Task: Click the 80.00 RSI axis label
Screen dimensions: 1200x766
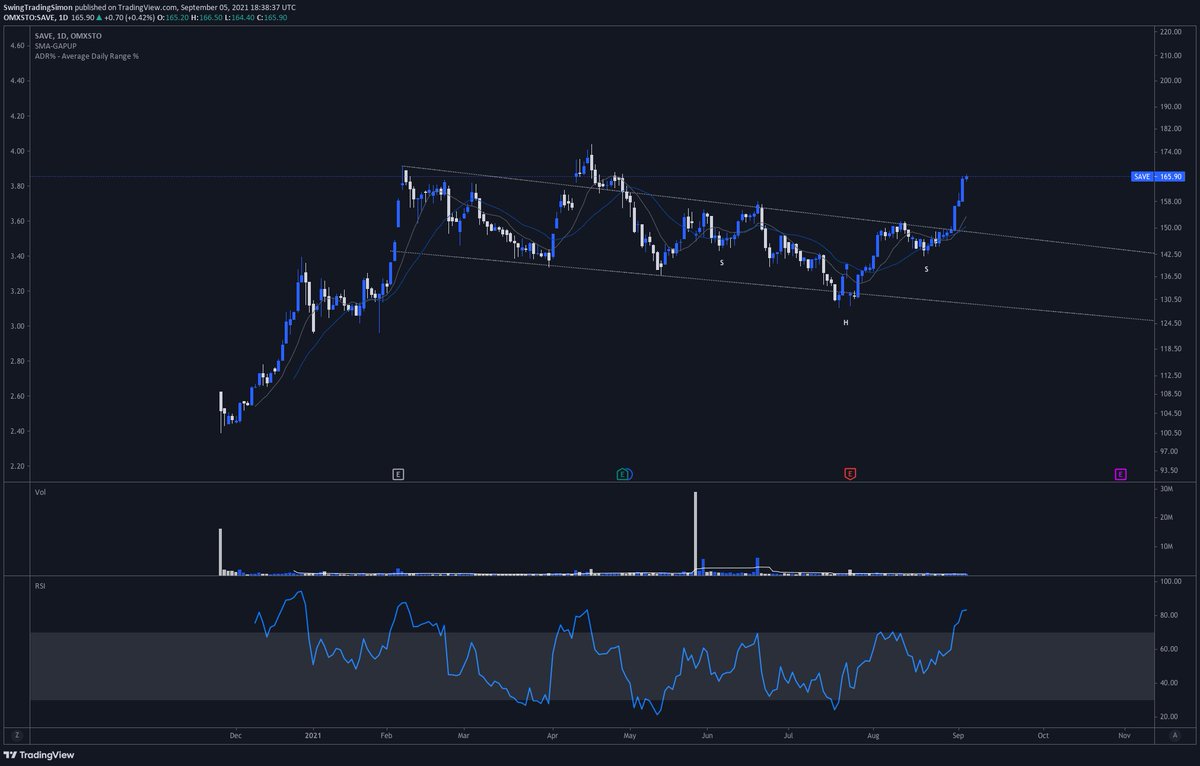Action: click(x=1167, y=615)
